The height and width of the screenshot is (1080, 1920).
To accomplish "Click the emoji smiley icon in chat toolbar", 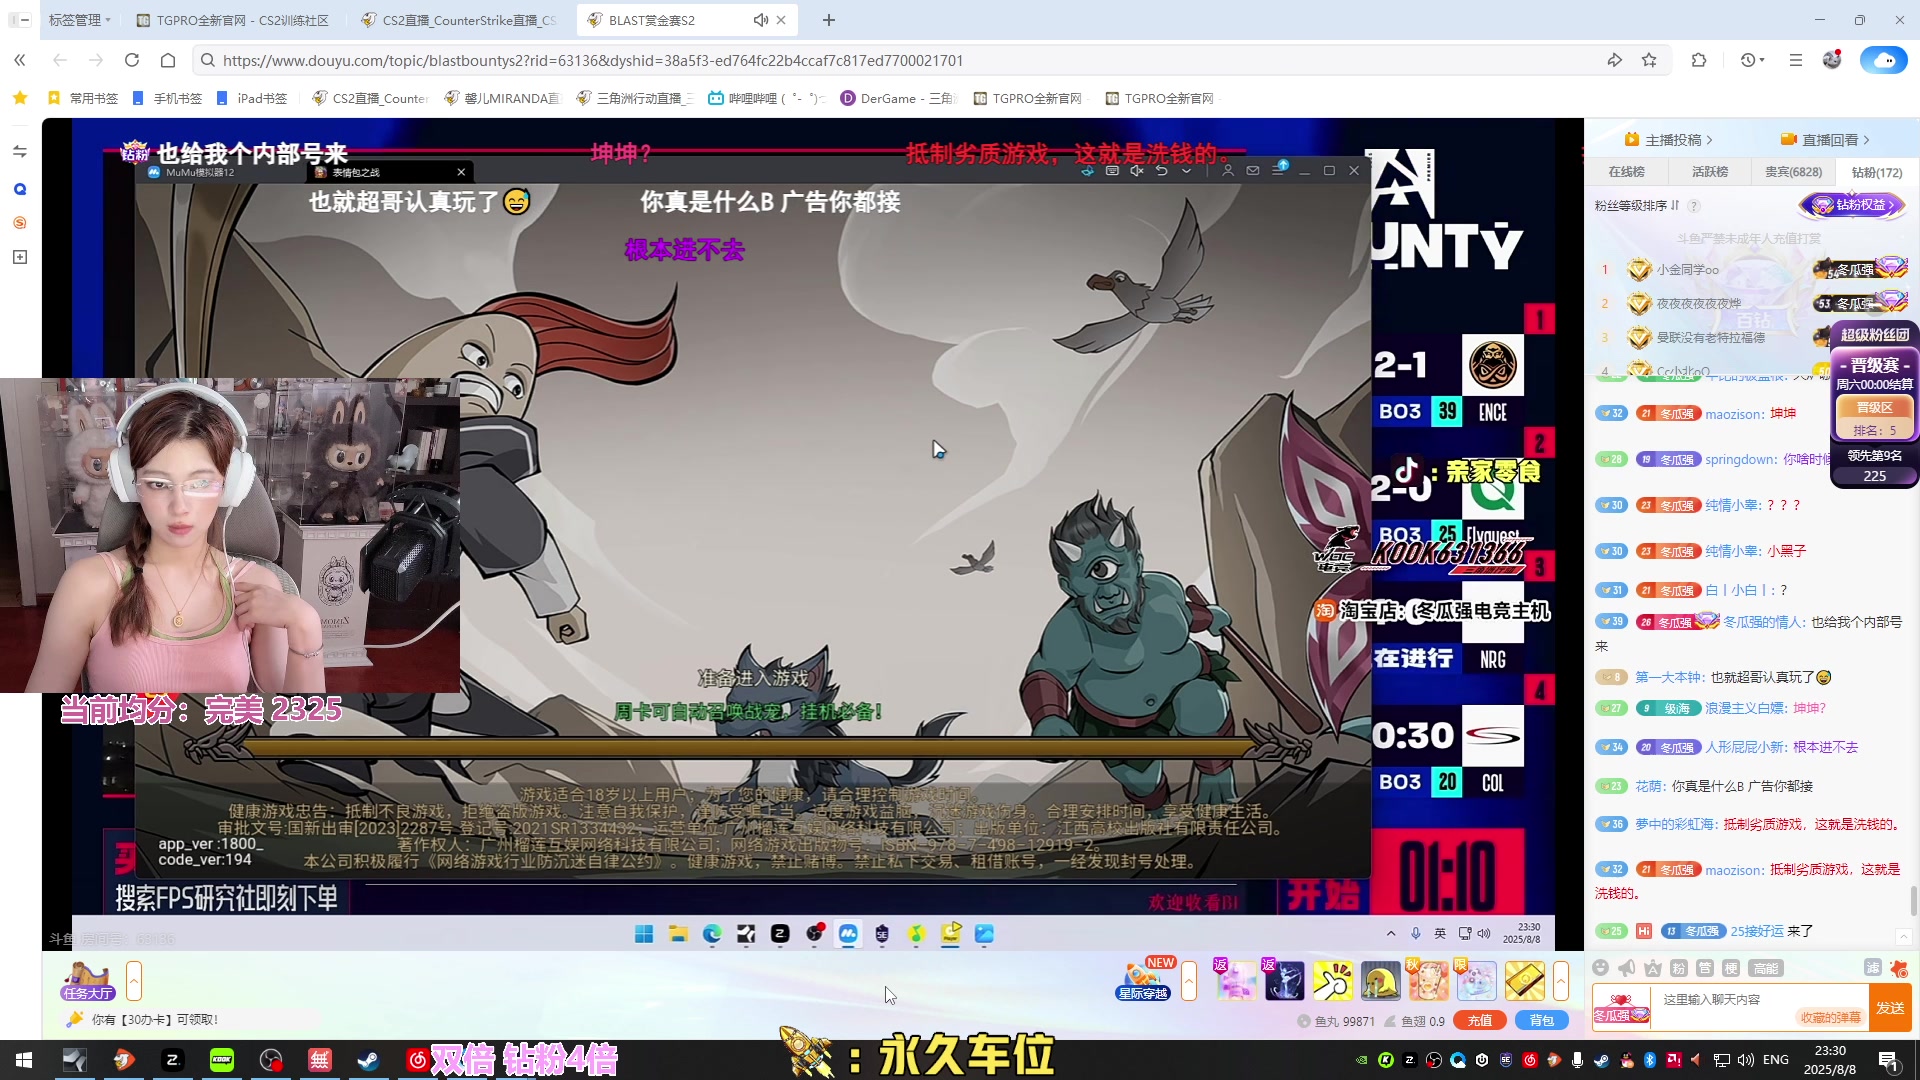I will point(1600,968).
